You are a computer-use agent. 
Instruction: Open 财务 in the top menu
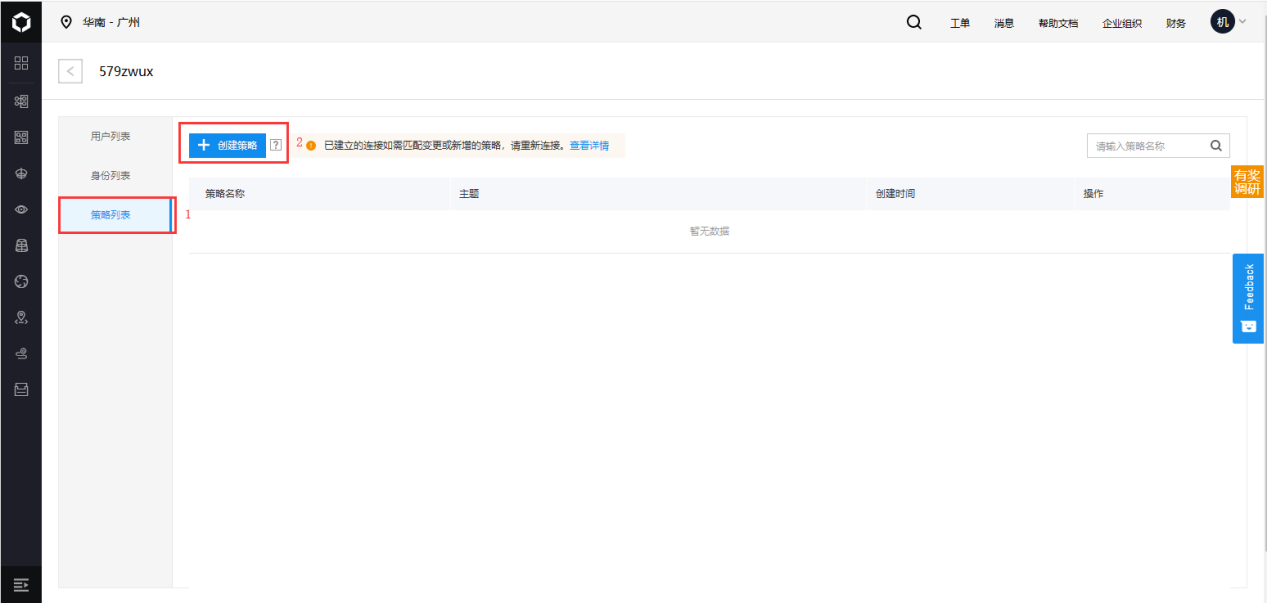coord(1176,23)
